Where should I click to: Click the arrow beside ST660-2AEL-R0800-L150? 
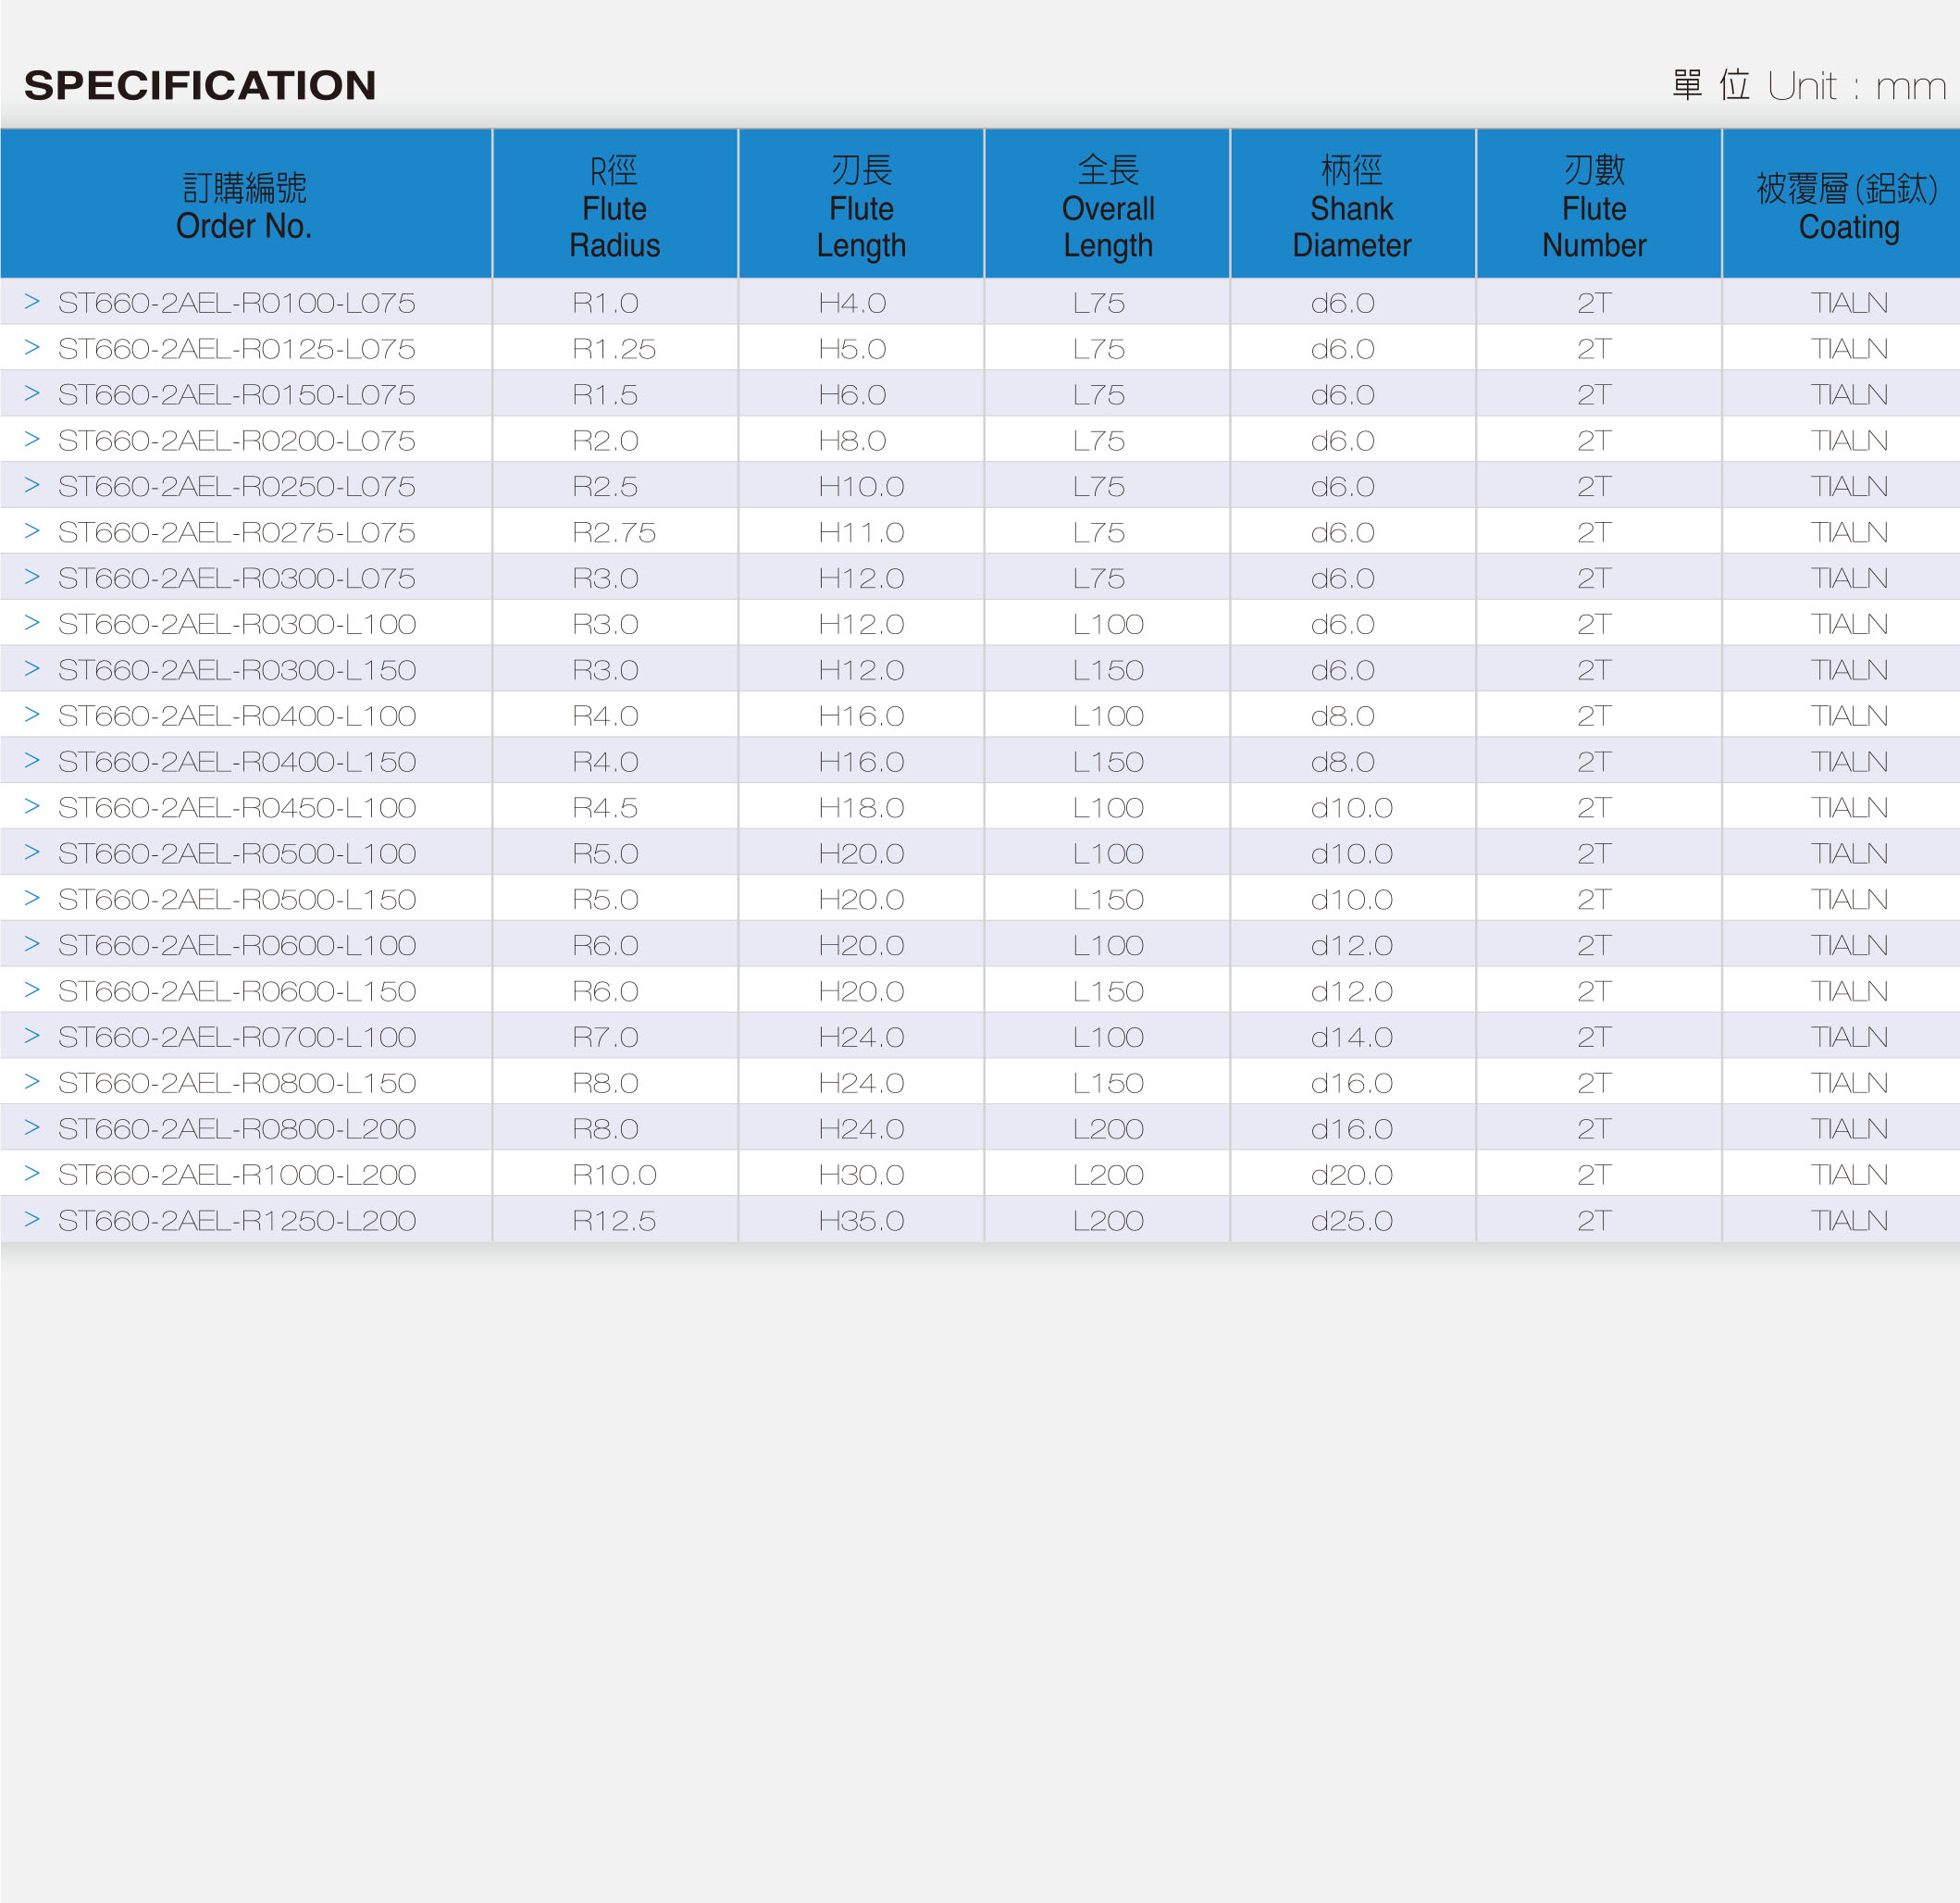[32, 1082]
